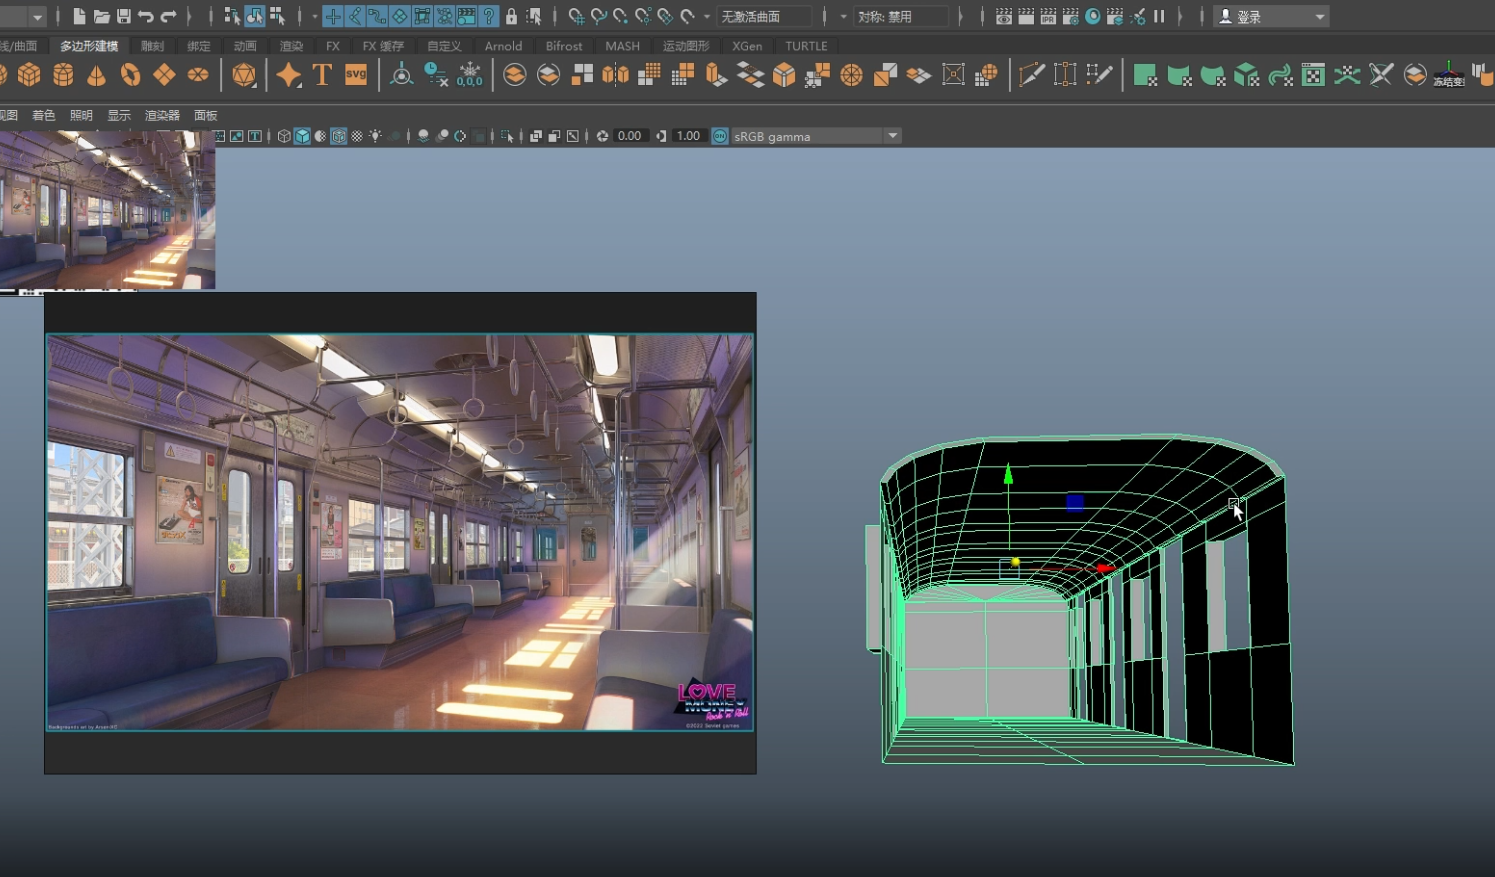Screen dimensions: 1495x877
Task: Click the exposure value field showing 0.00
Action: 630,136
